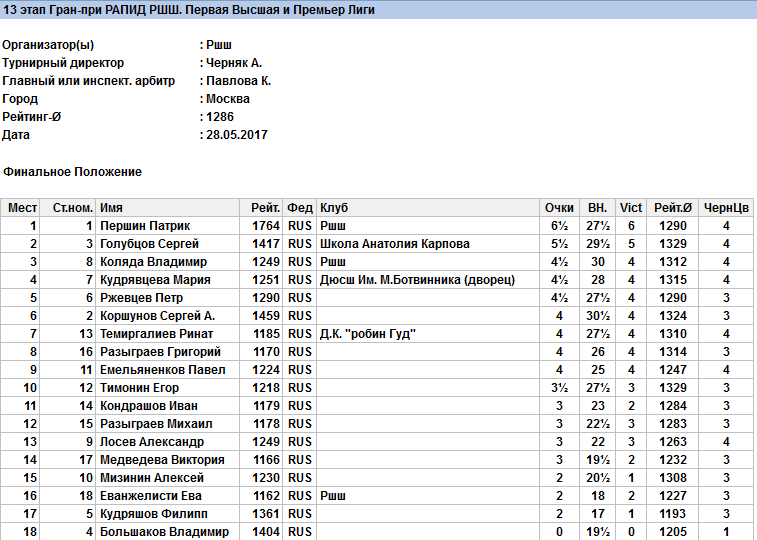
Task: Click tiebreak '30½' in Коршунов's row
Action: [x=598, y=316]
